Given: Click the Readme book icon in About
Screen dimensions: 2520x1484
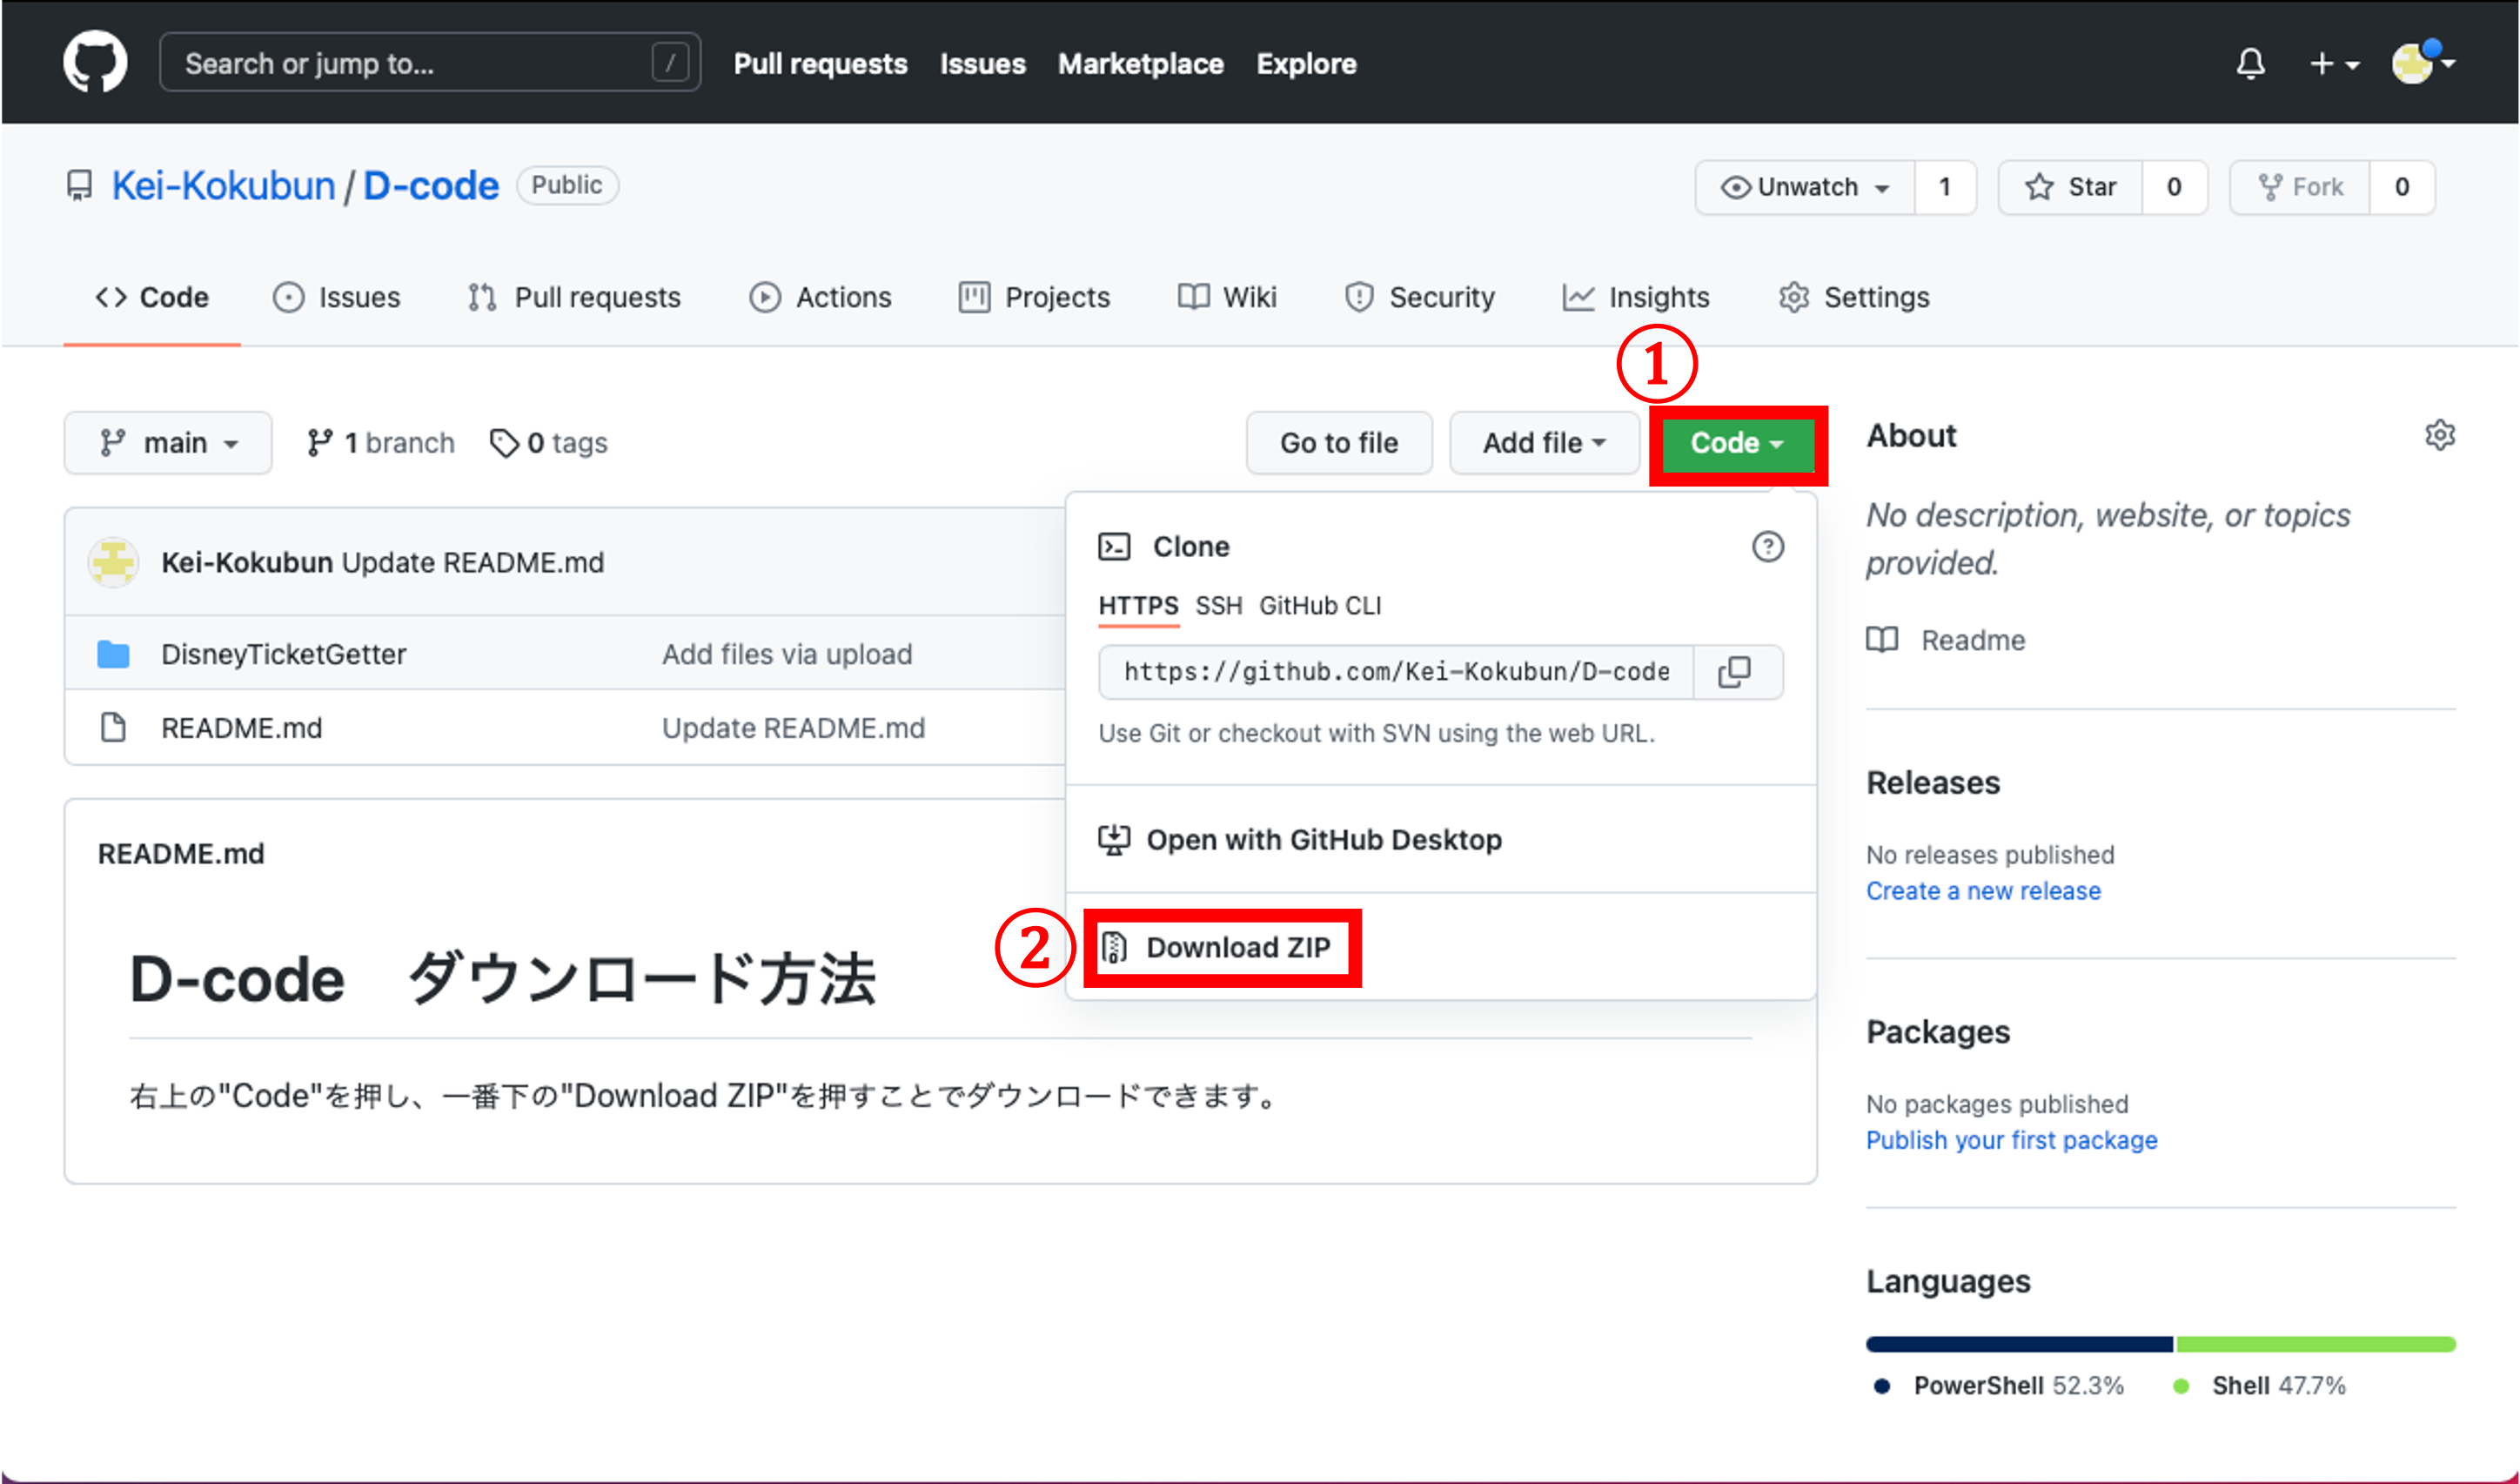Looking at the screenshot, I should [x=1883, y=640].
